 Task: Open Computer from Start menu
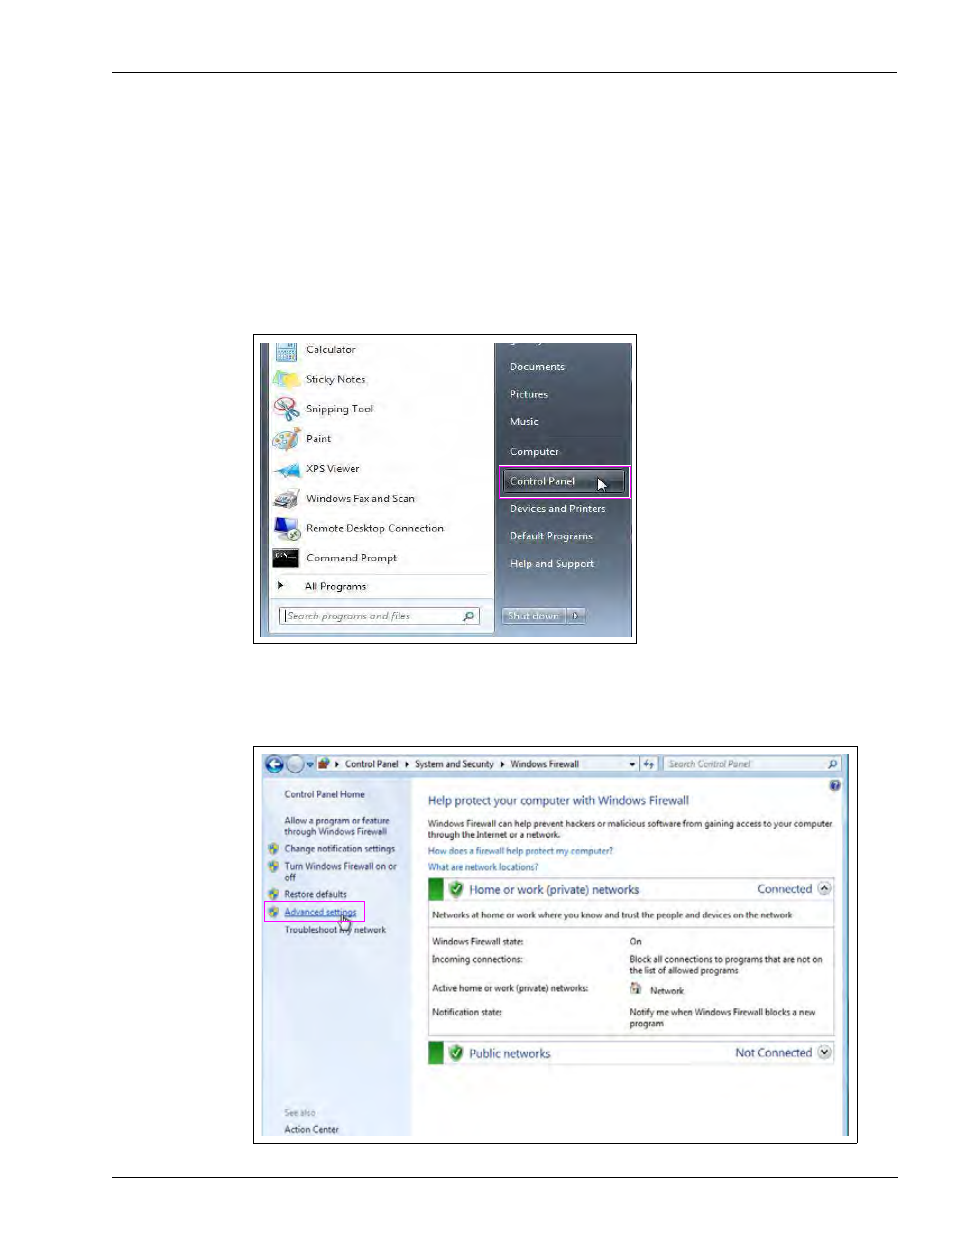534,452
